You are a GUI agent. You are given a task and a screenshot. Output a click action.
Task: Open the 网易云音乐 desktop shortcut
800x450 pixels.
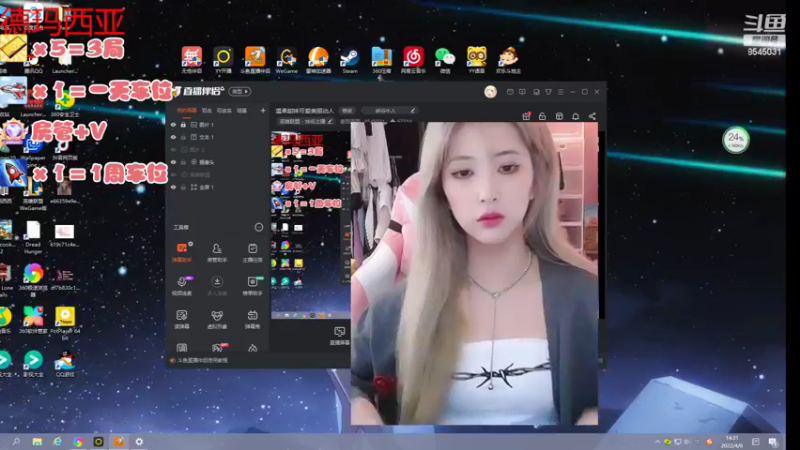[413, 60]
